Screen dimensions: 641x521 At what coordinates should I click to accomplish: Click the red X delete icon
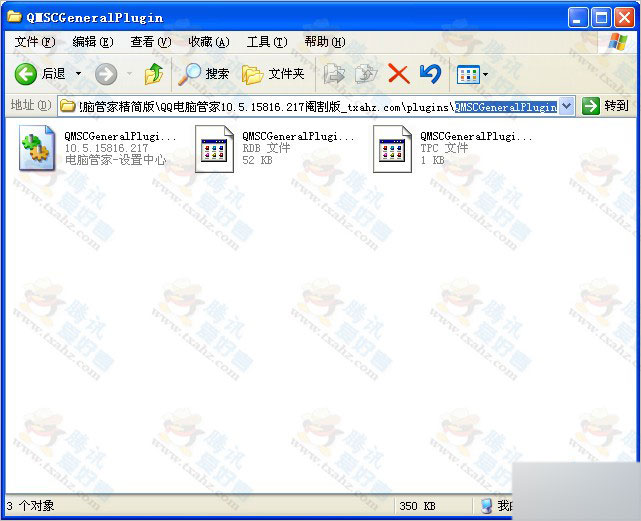pos(398,74)
